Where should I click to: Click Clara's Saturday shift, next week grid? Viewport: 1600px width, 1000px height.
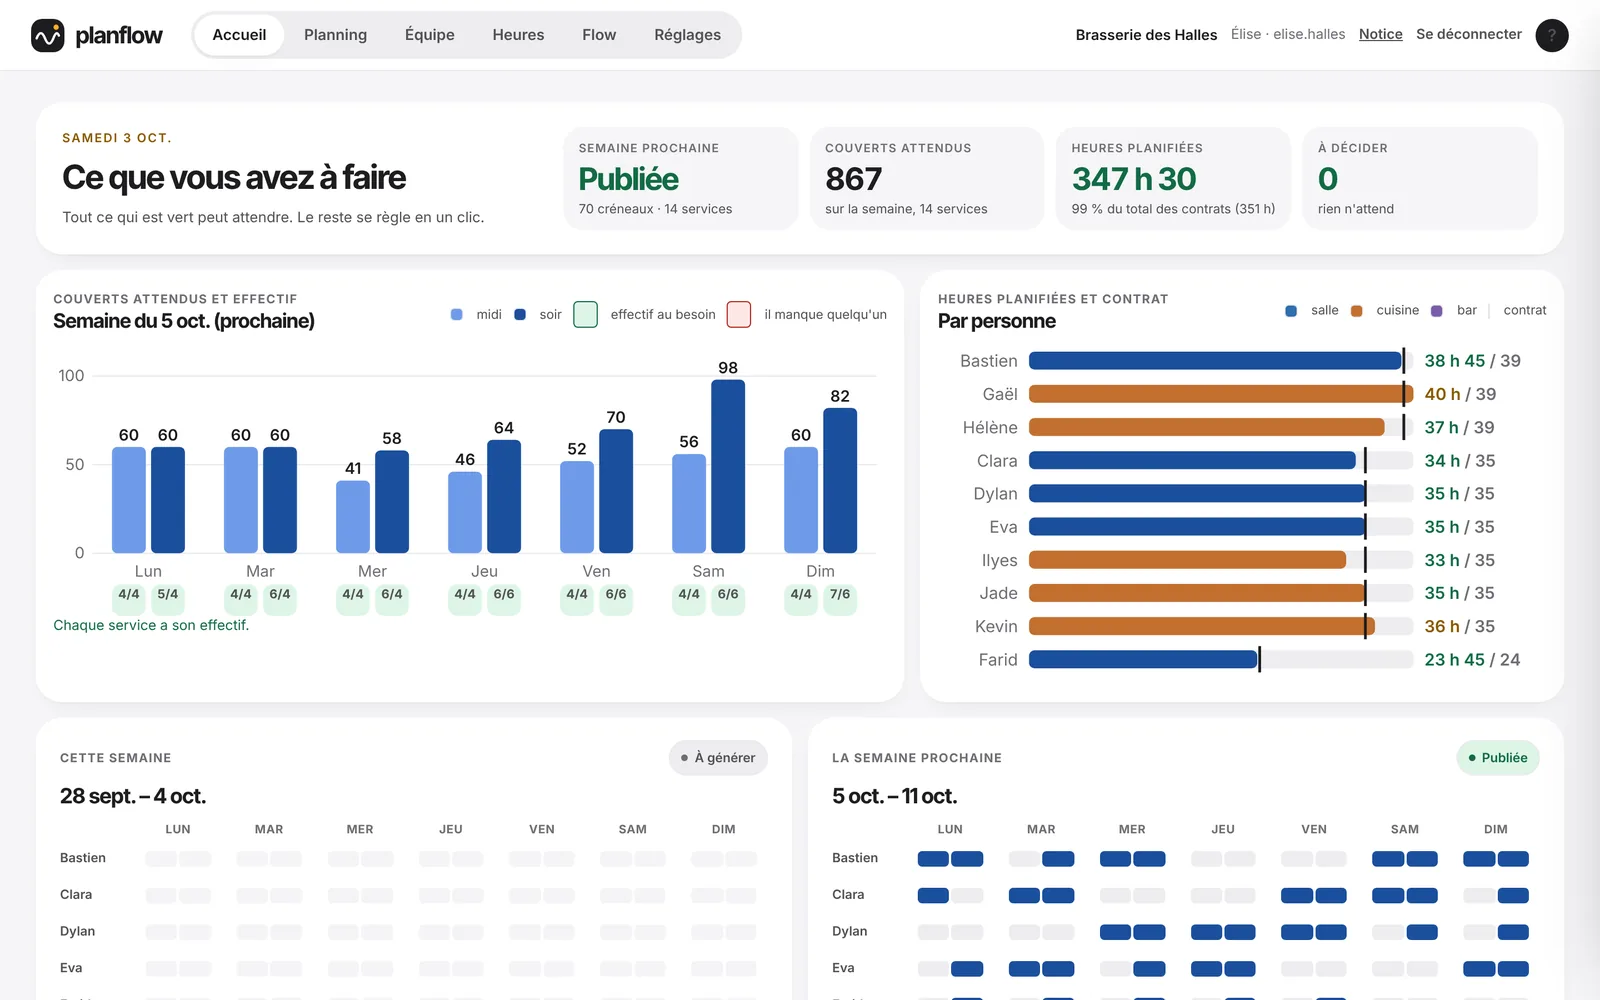(1405, 896)
